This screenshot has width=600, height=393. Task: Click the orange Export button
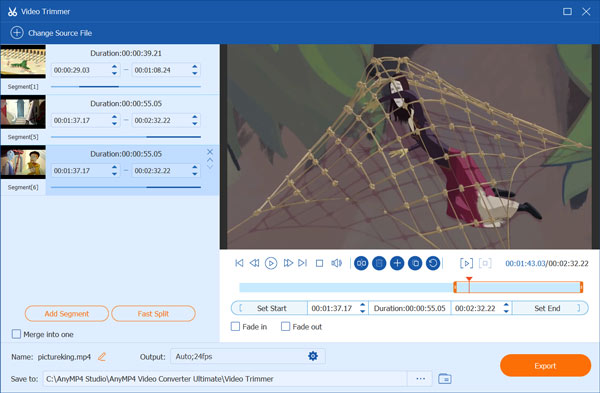(x=545, y=365)
